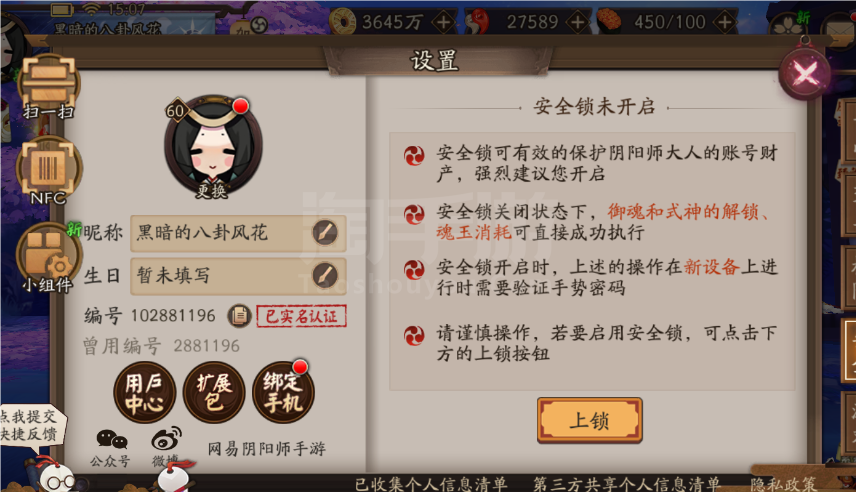Click the 上锁 lock button

tap(590, 420)
